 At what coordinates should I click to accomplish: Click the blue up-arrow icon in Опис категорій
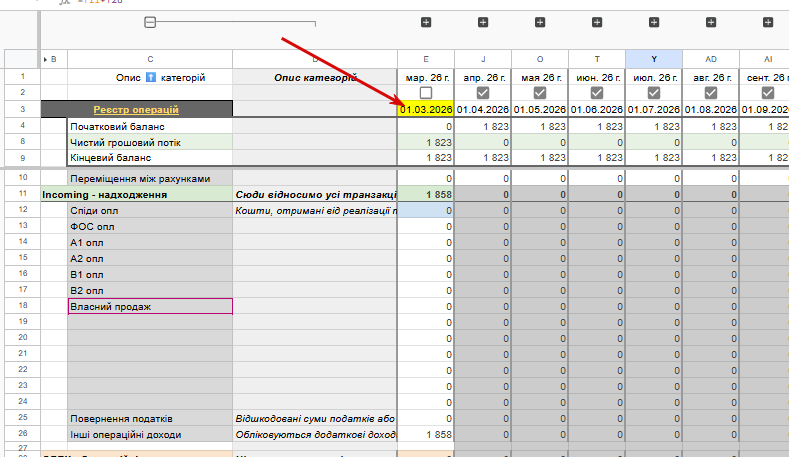(x=151, y=78)
